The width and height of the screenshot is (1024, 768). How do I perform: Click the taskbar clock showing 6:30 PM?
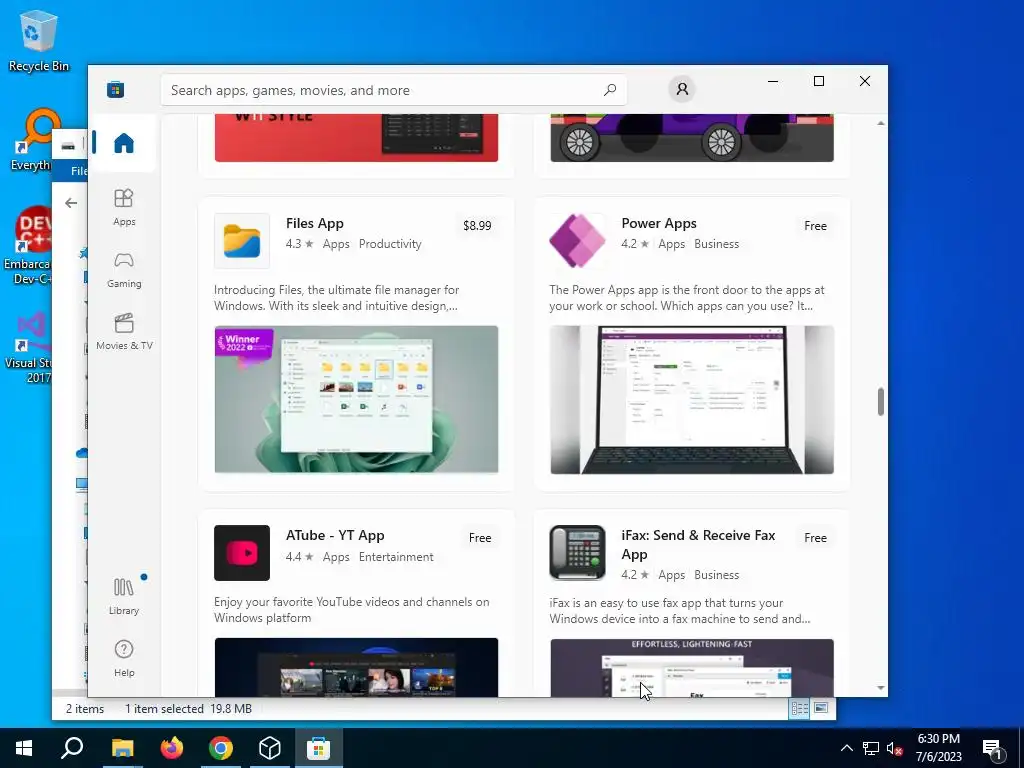938,748
